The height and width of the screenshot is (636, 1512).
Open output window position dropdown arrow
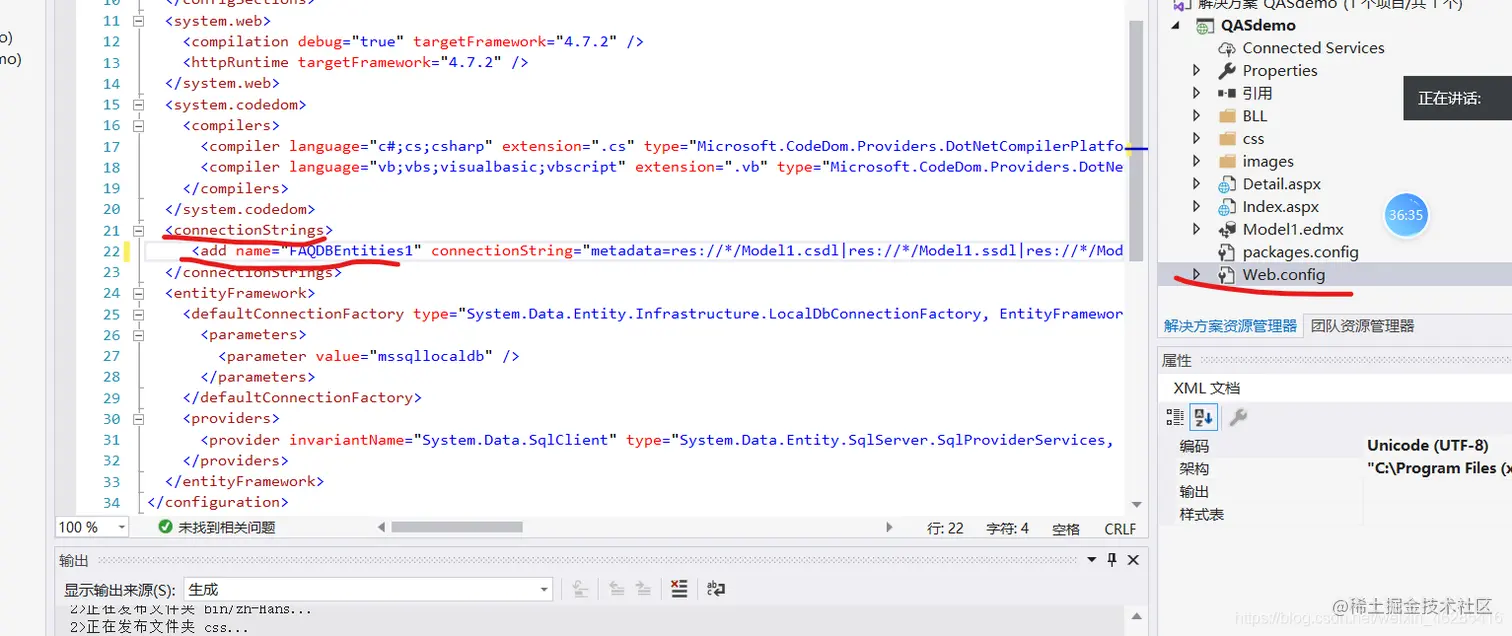click(x=1091, y=561)
